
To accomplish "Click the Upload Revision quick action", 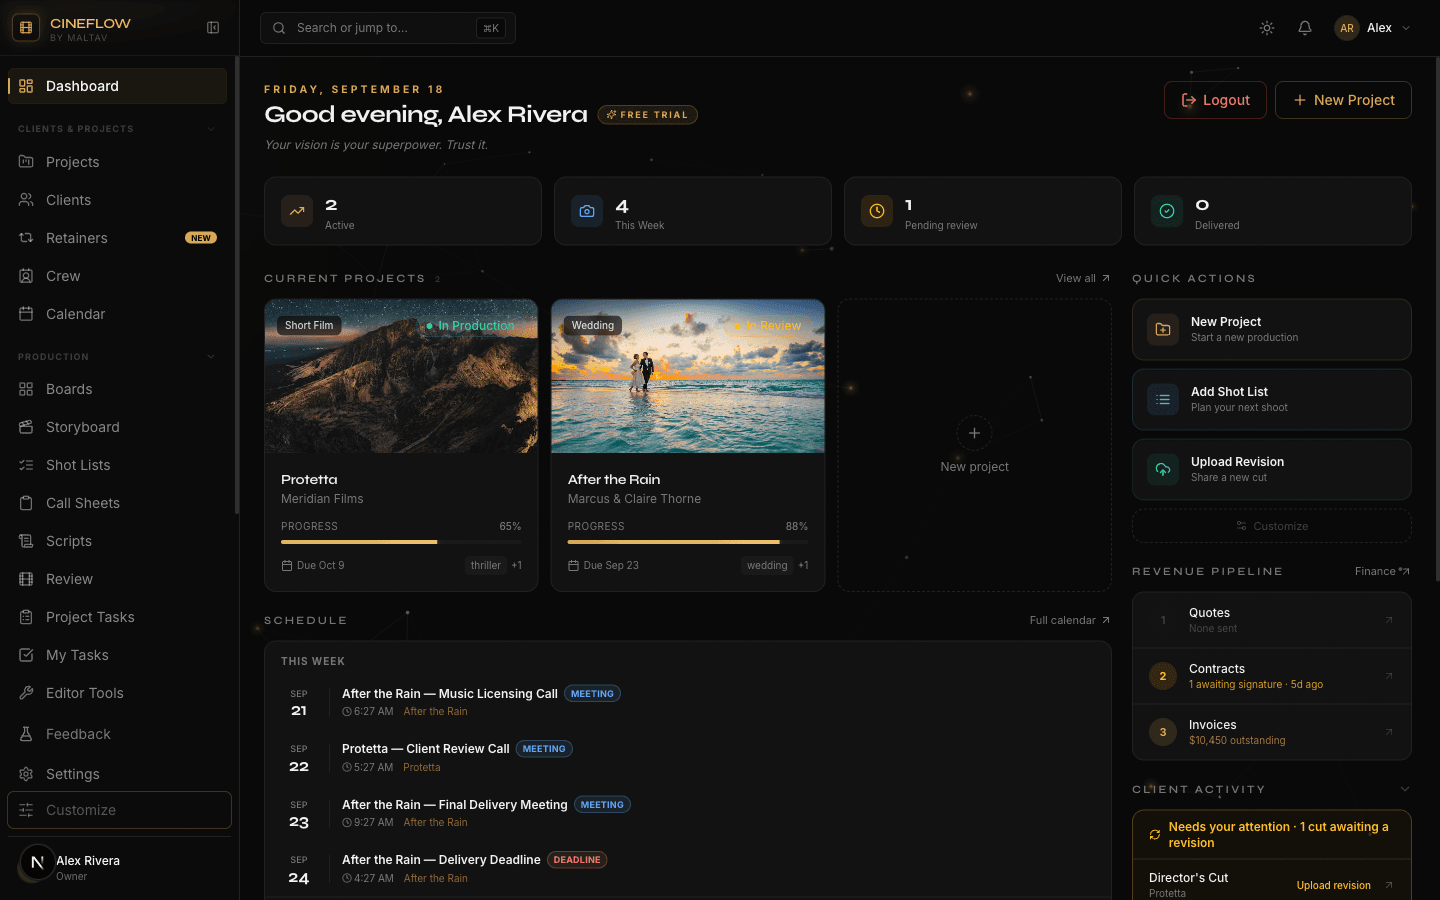I will click(x=1272, y=469).
